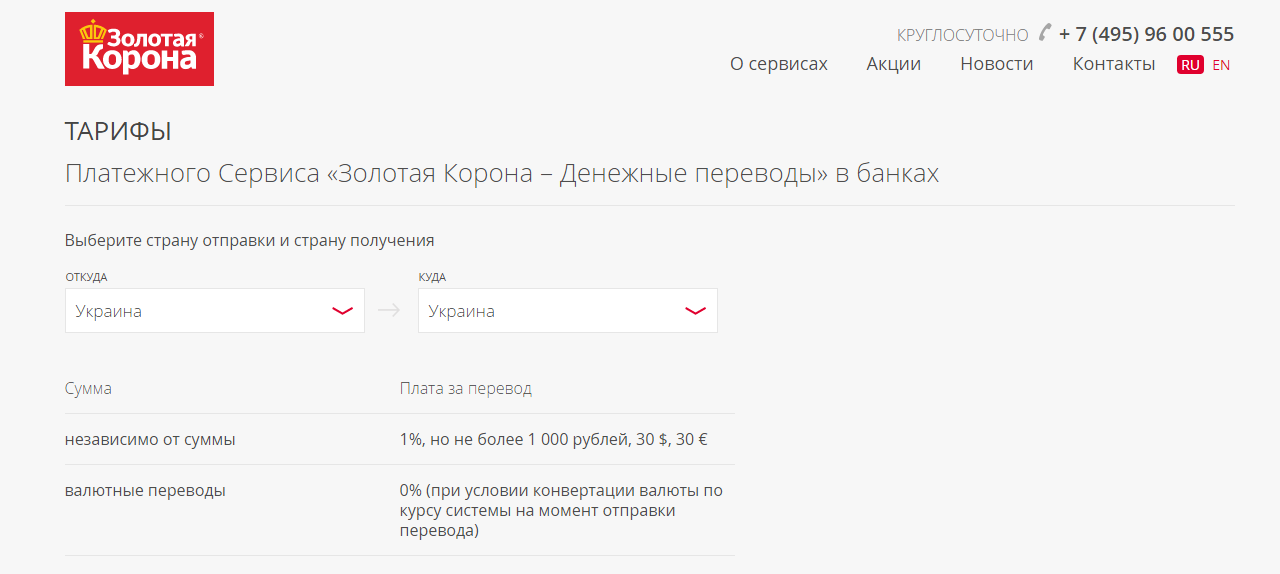Switch language to RU
The height and width of the screenshot is (574, 1280).
click(1190, 65)
